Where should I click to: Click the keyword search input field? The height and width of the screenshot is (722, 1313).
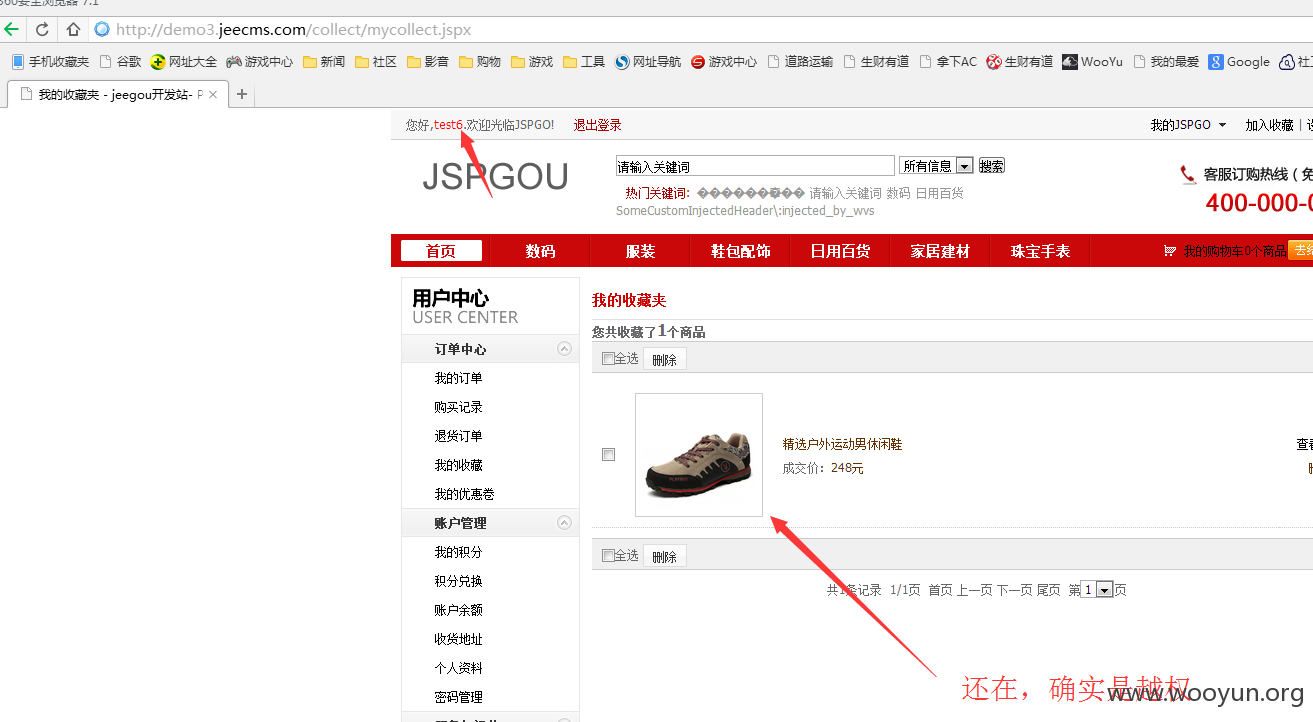pyautogui.click(x=755, y=166)
